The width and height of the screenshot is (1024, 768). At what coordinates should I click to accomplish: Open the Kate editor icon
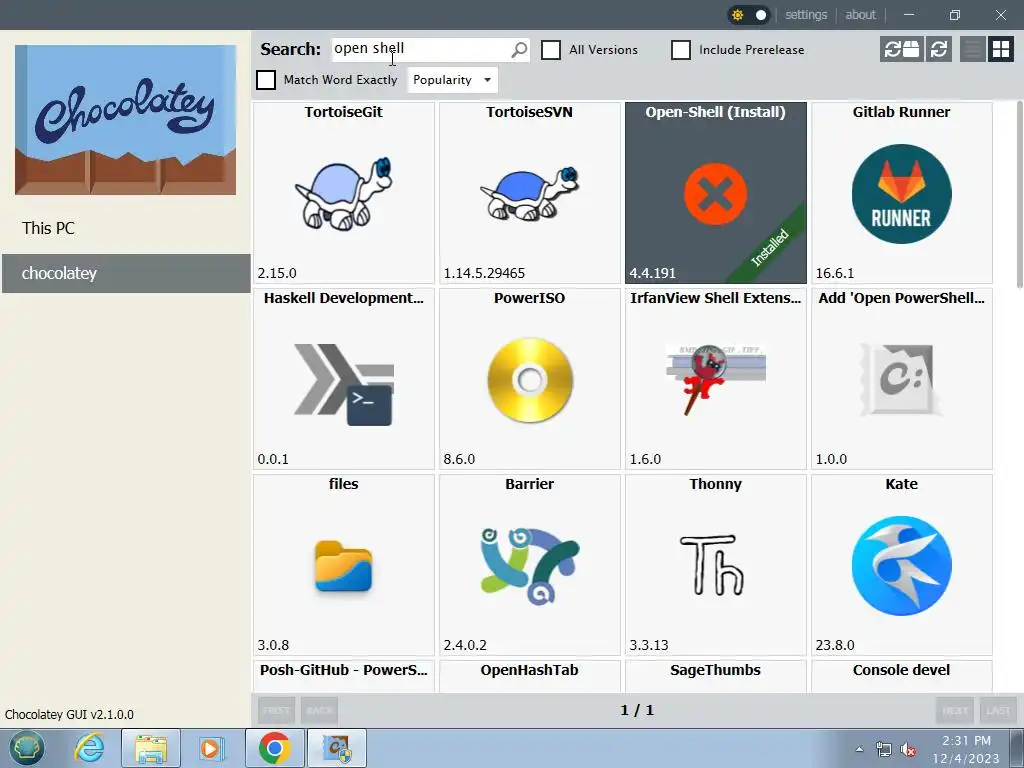[901, 566]
